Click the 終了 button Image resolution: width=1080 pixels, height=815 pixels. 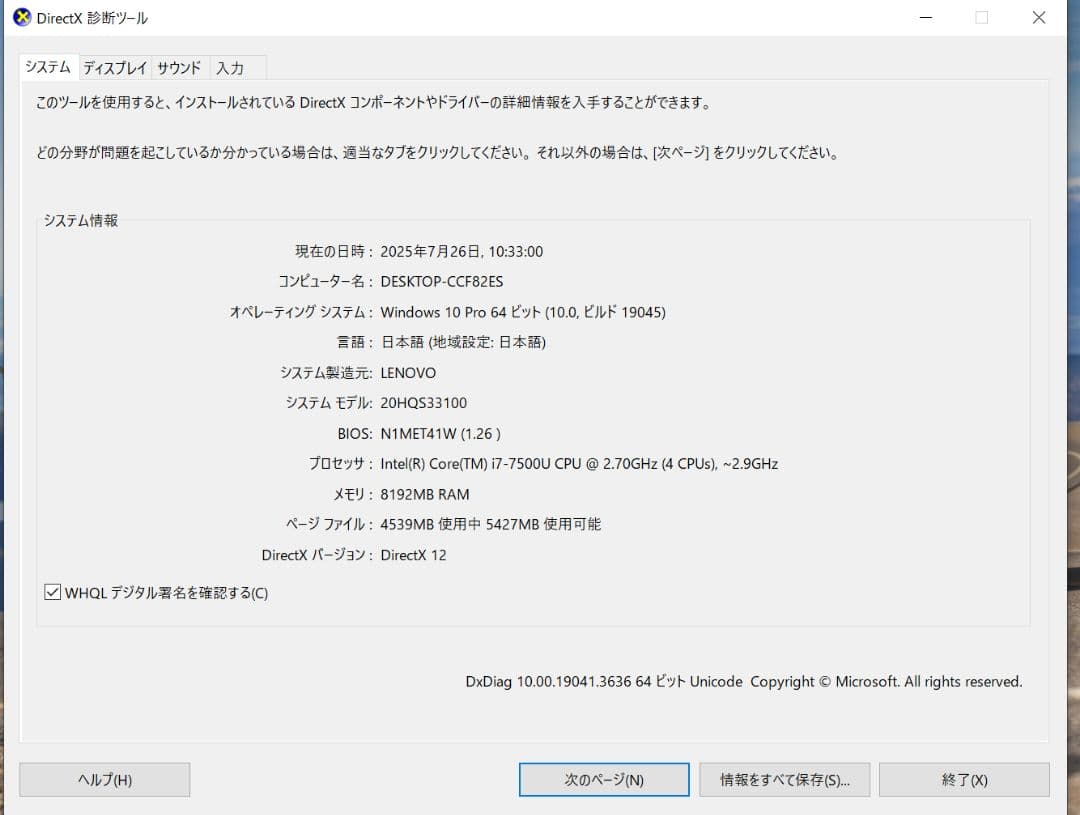(964, 779)
